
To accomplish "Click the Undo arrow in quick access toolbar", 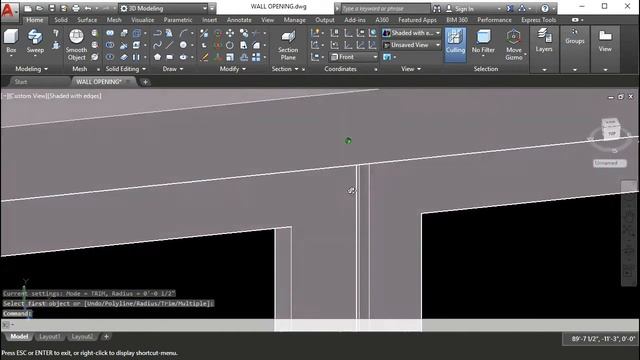I will coord(88,8).
